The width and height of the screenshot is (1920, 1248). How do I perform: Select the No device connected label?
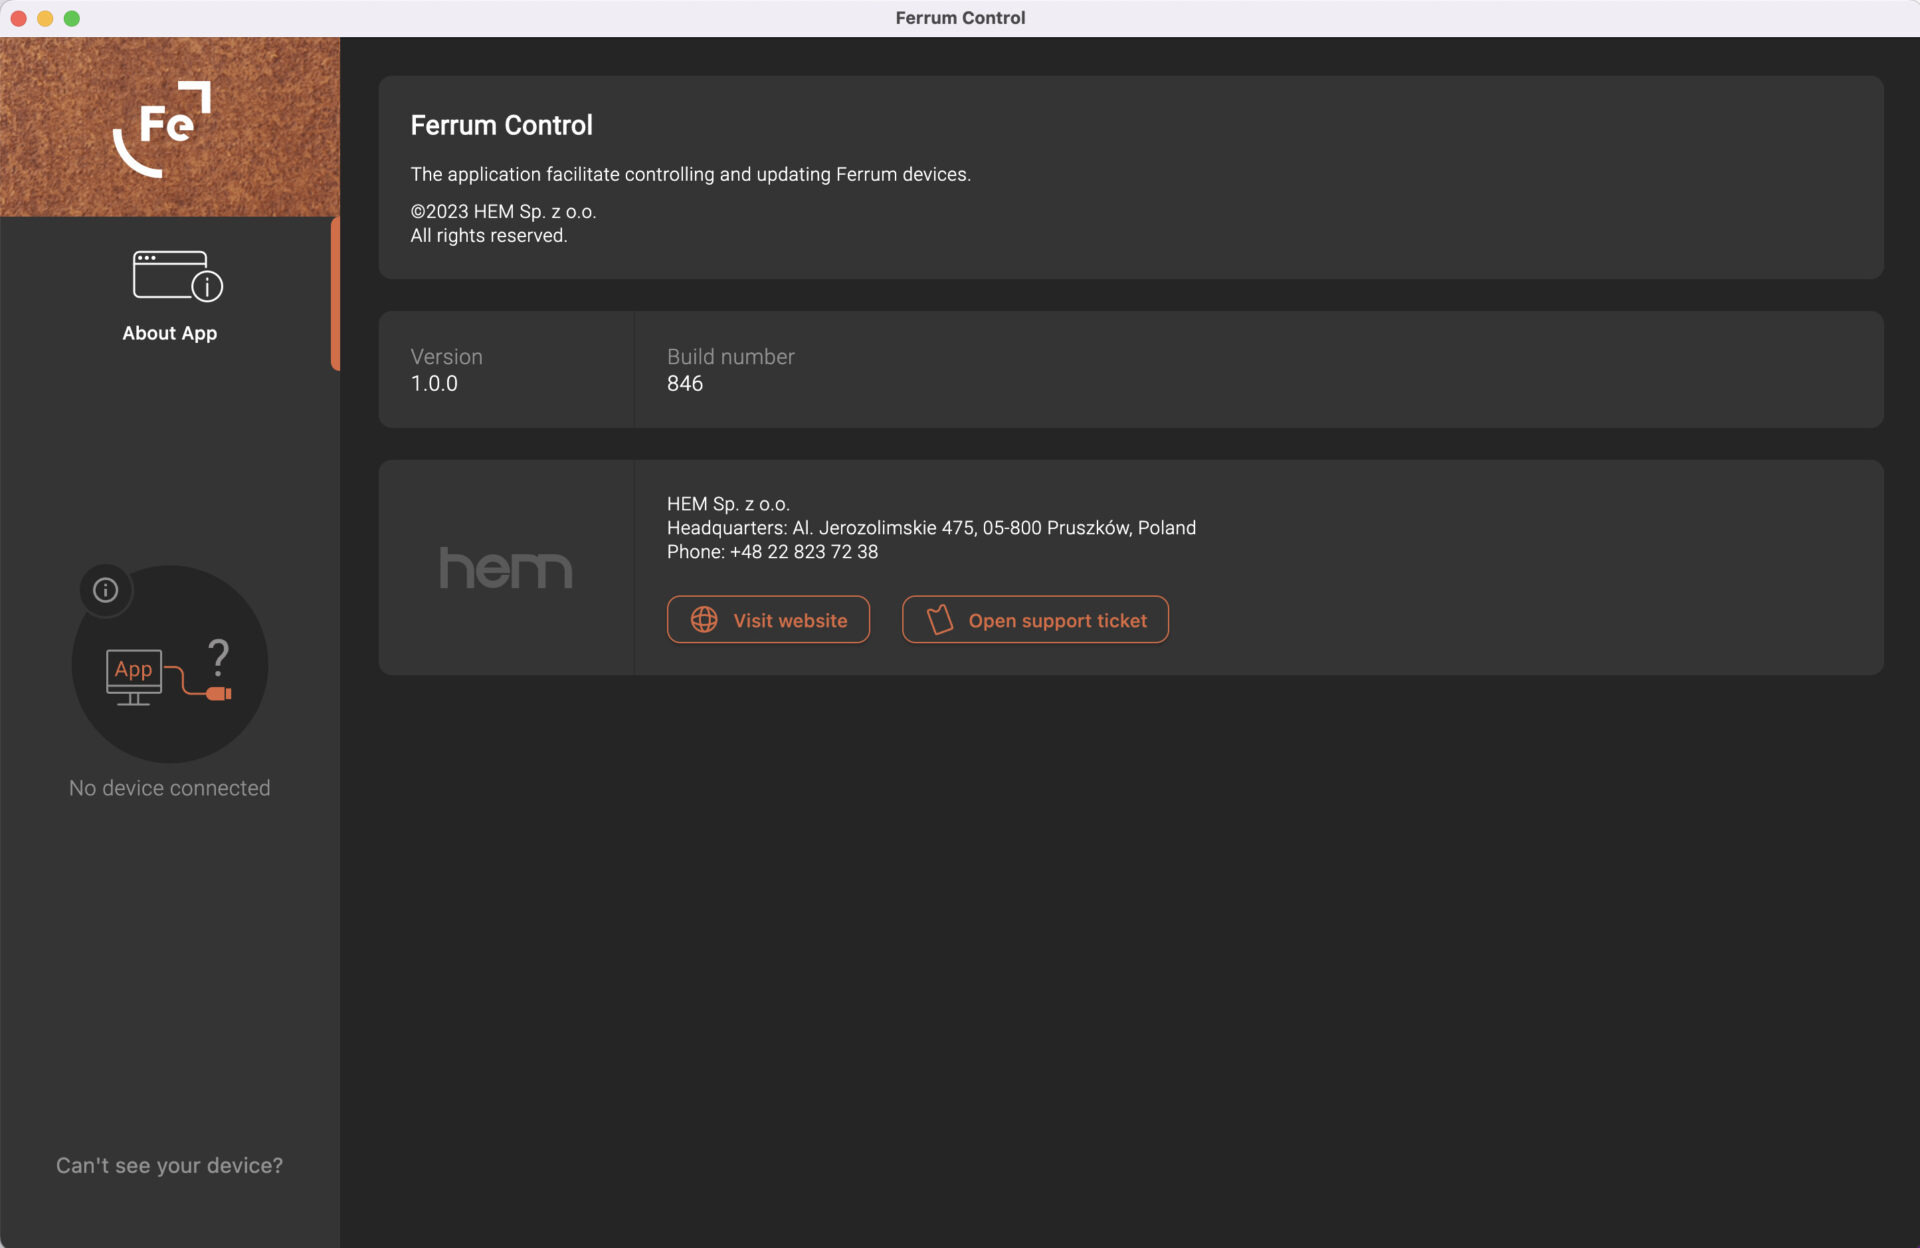[169, 787]
